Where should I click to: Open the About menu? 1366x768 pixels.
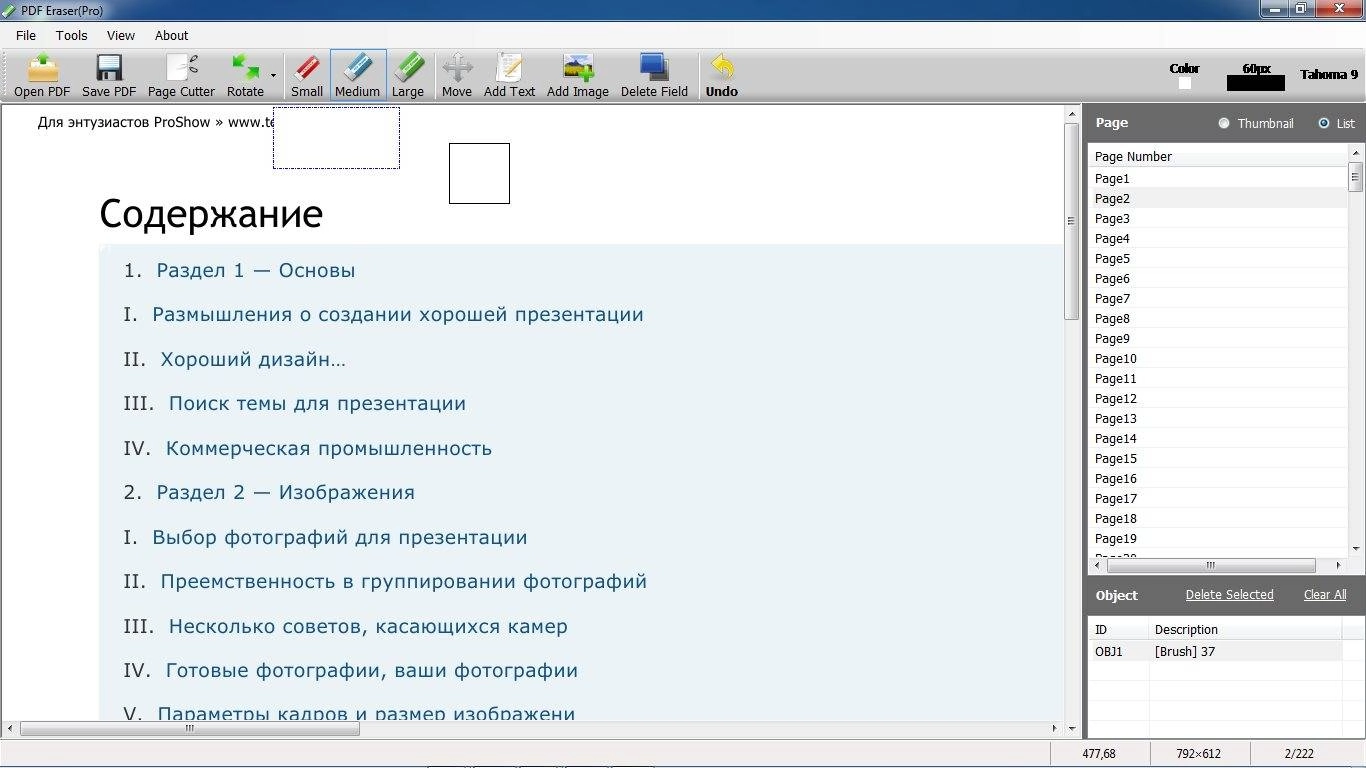pos(172,35)
